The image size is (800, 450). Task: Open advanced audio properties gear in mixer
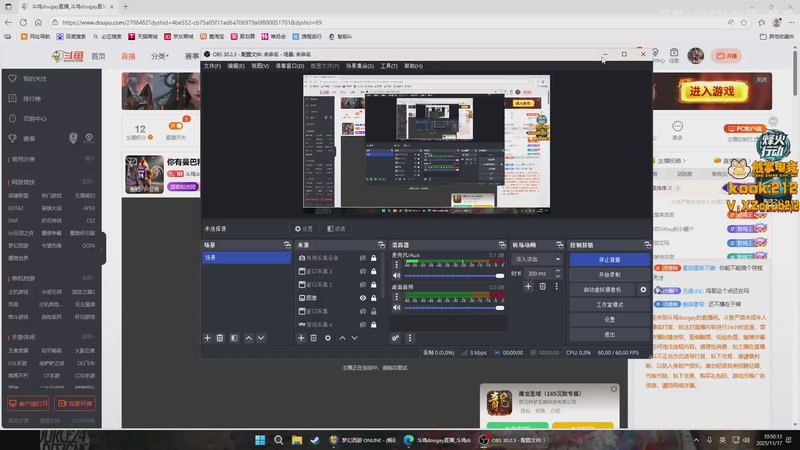[395, 338]
